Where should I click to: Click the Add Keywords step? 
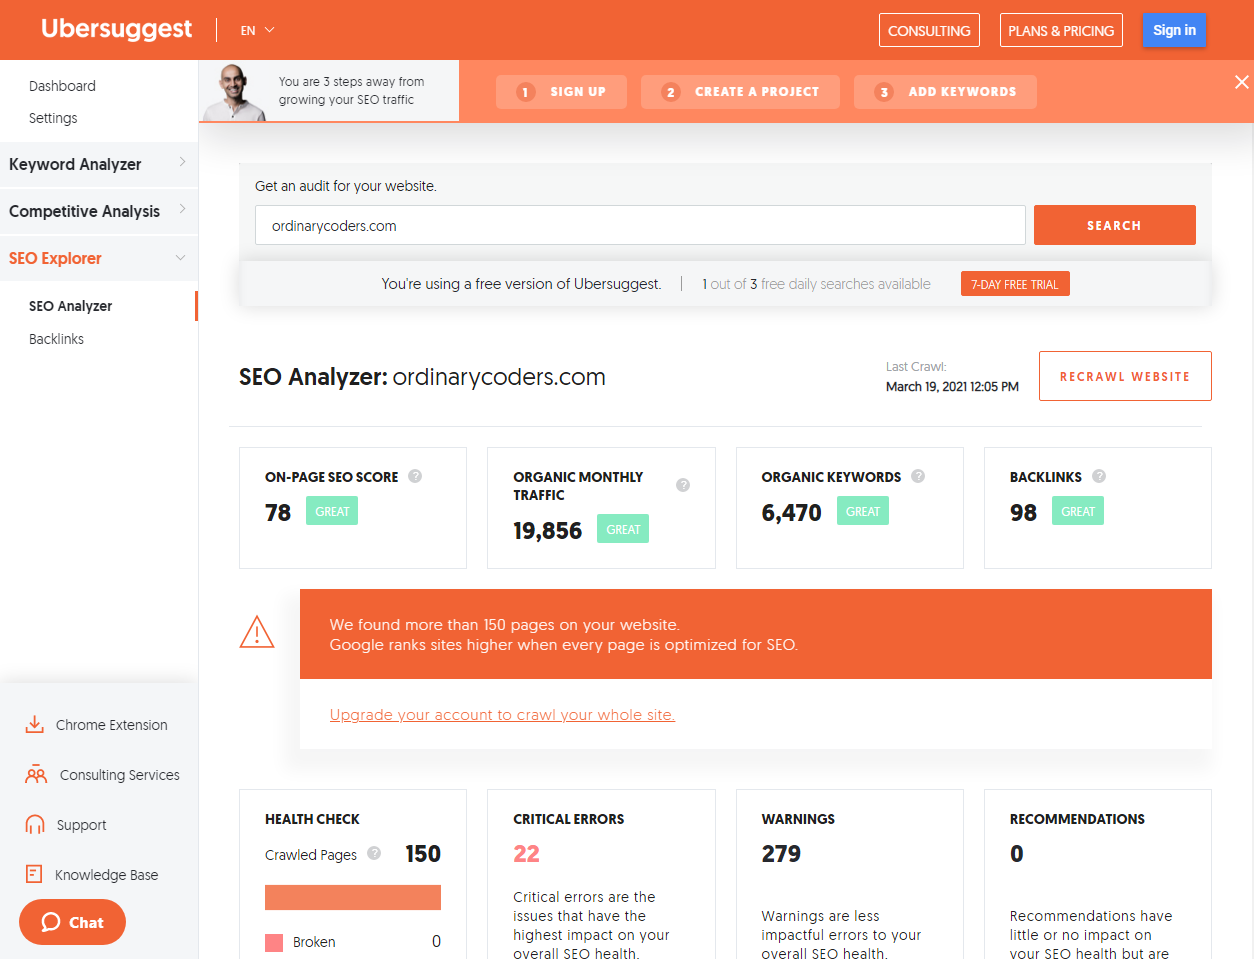[x=945, y=92]
